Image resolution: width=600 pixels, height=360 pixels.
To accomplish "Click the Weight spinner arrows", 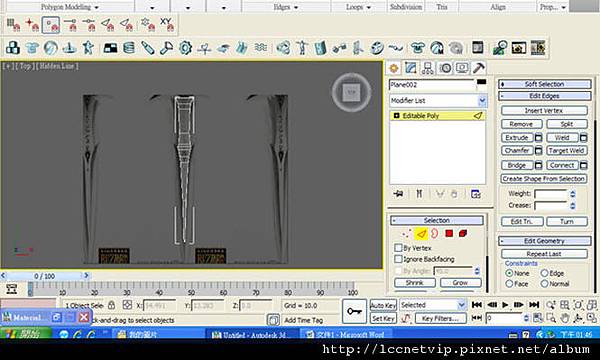I will click(572, 194).
